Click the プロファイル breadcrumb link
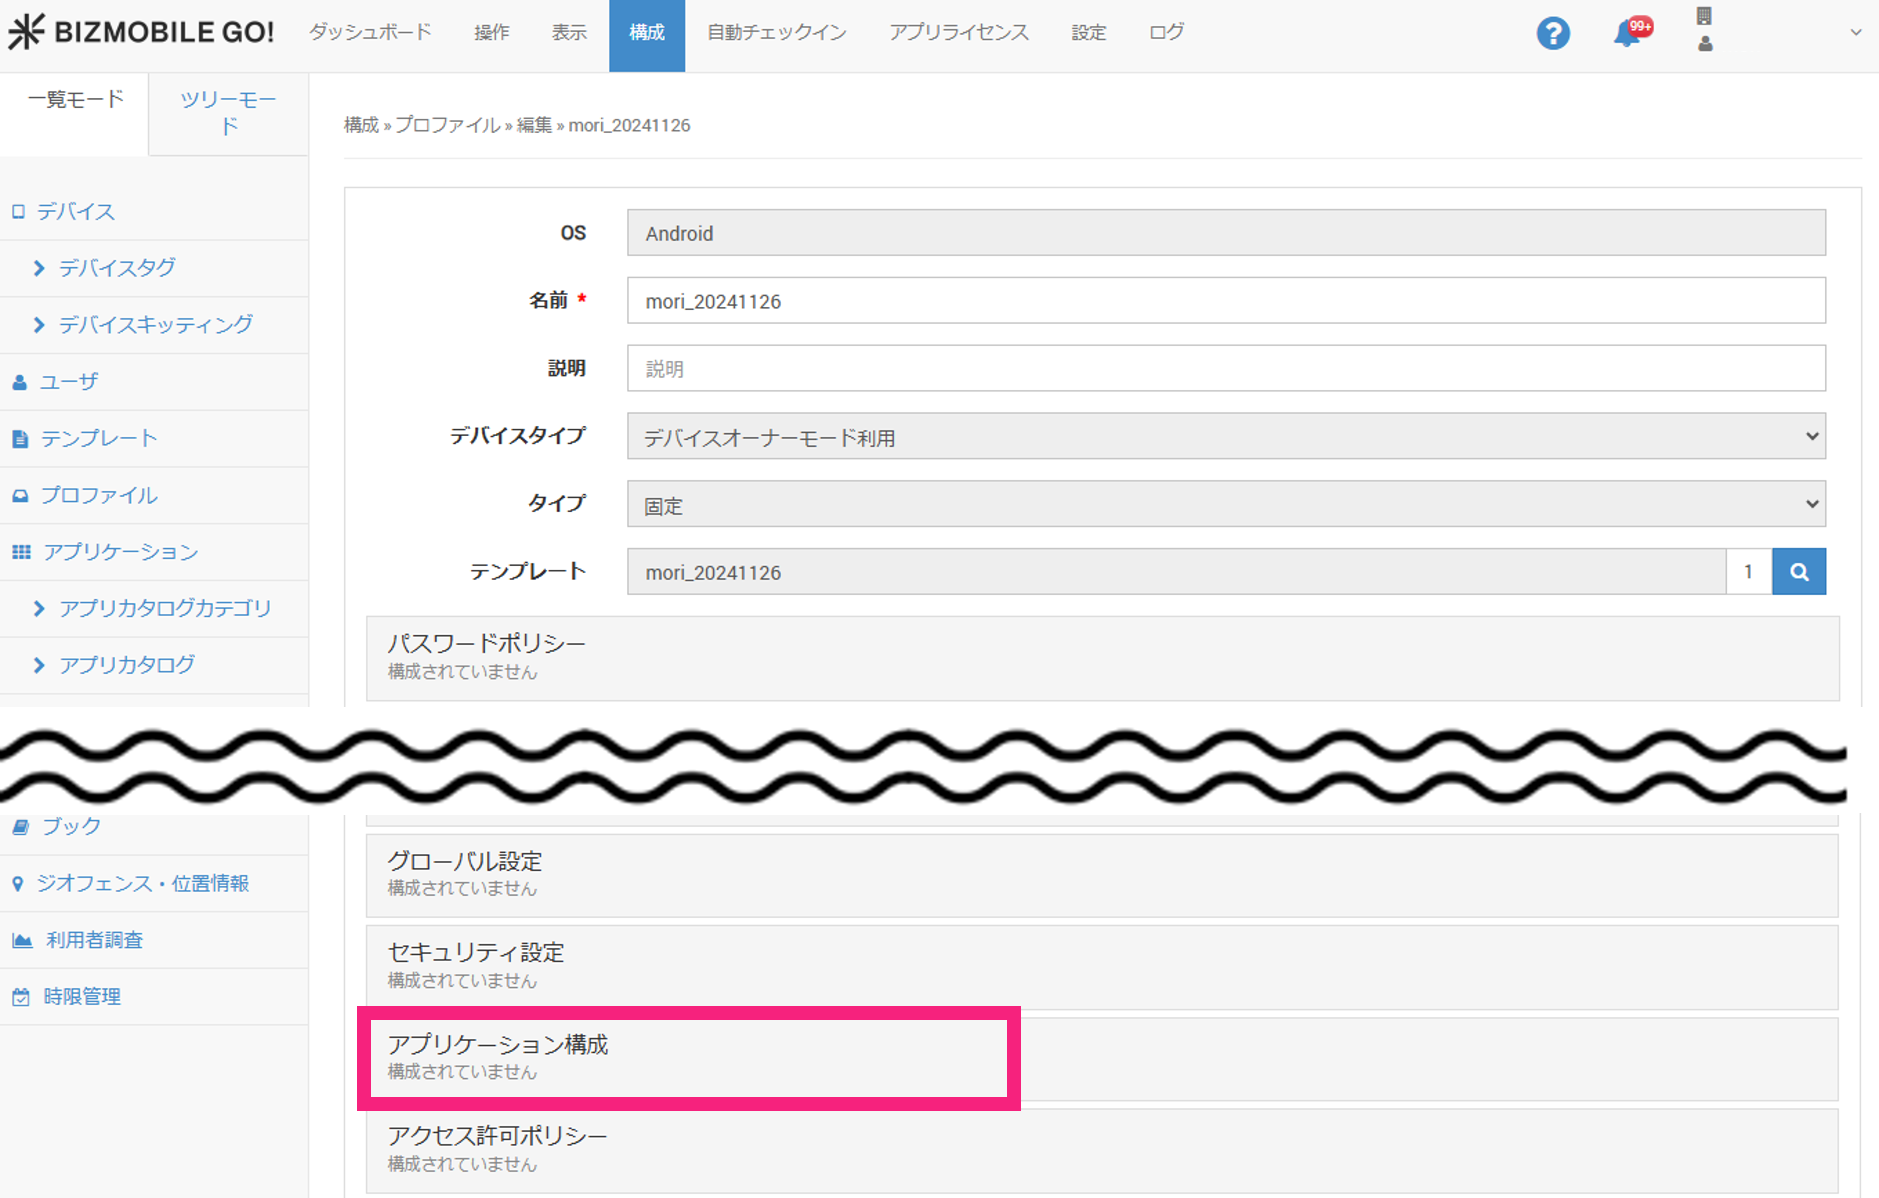1879x1198 pixels. 447,125
